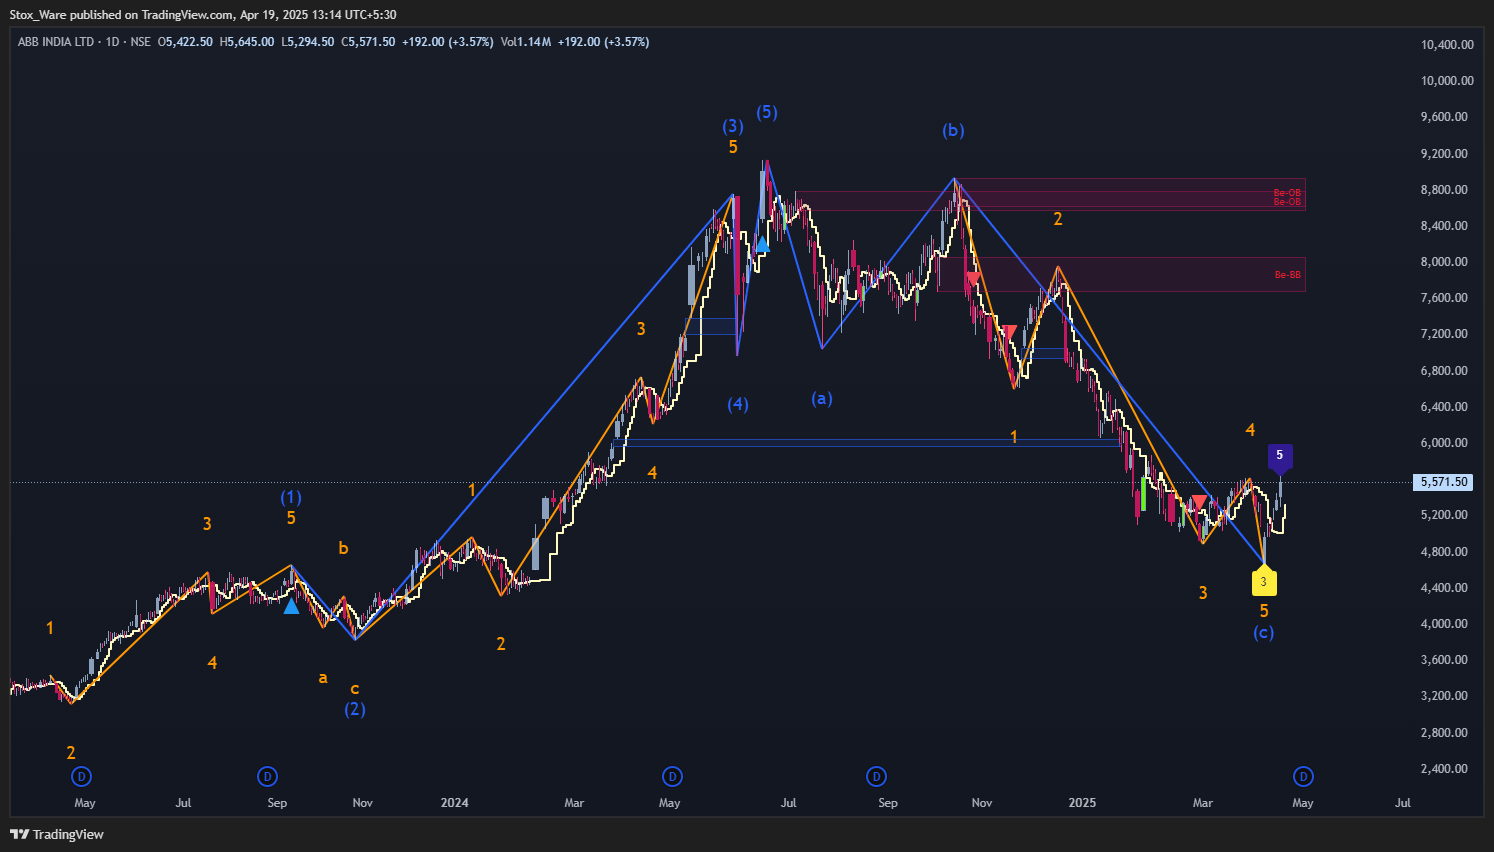This screenshot has height=852, width=1494.
Task: Select the blue (1) wave label
Action: [x=291, y=497]
